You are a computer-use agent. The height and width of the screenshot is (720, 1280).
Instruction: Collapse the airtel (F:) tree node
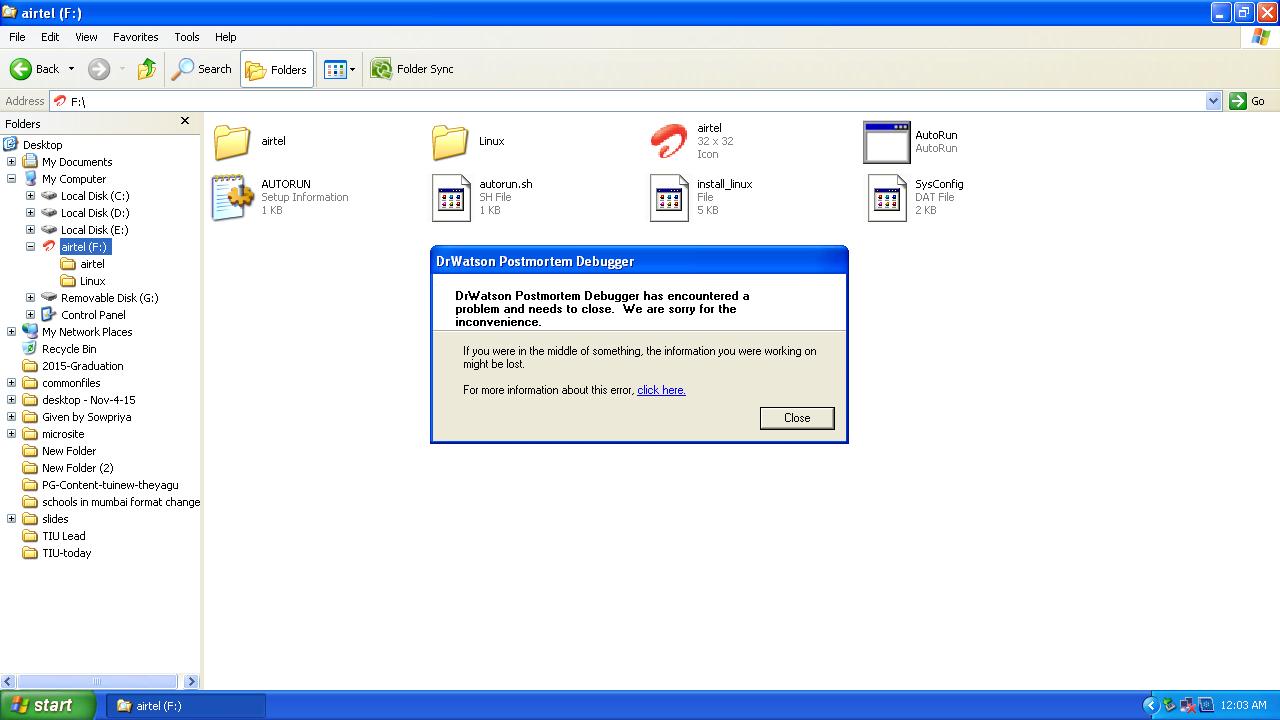point(30,247)
